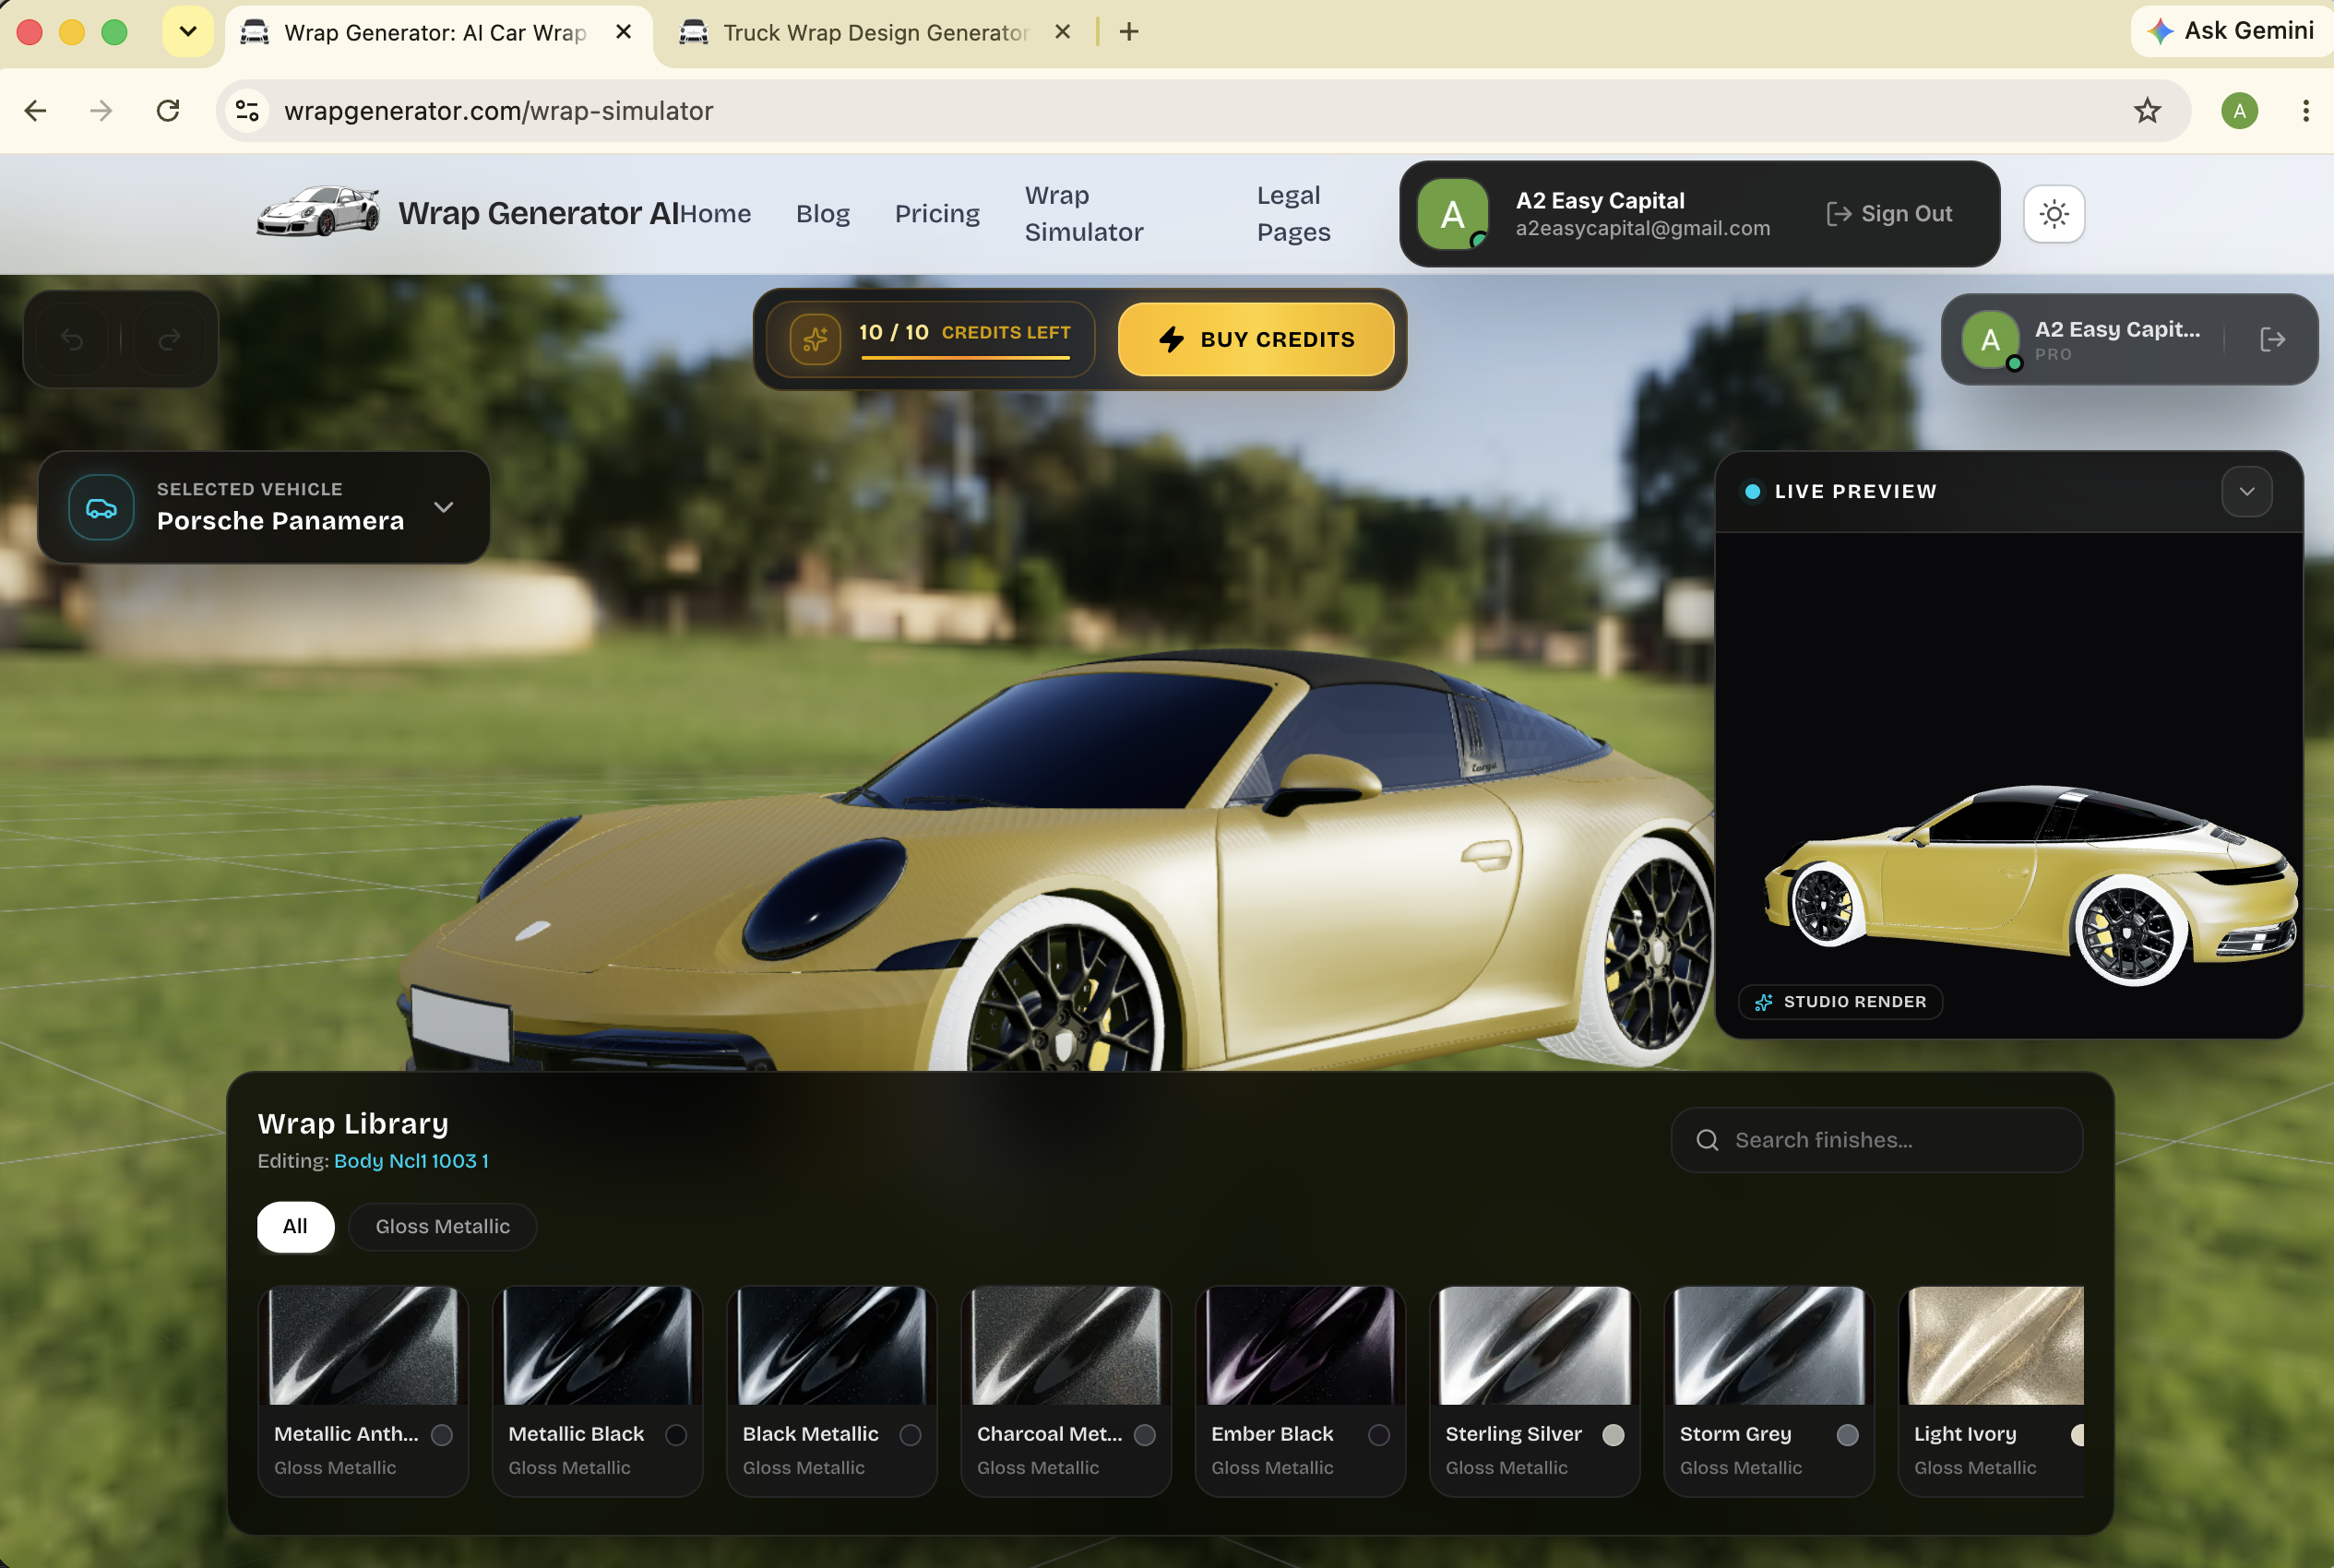
Task: Click the credits left counter
Action: tap(931, 340)
